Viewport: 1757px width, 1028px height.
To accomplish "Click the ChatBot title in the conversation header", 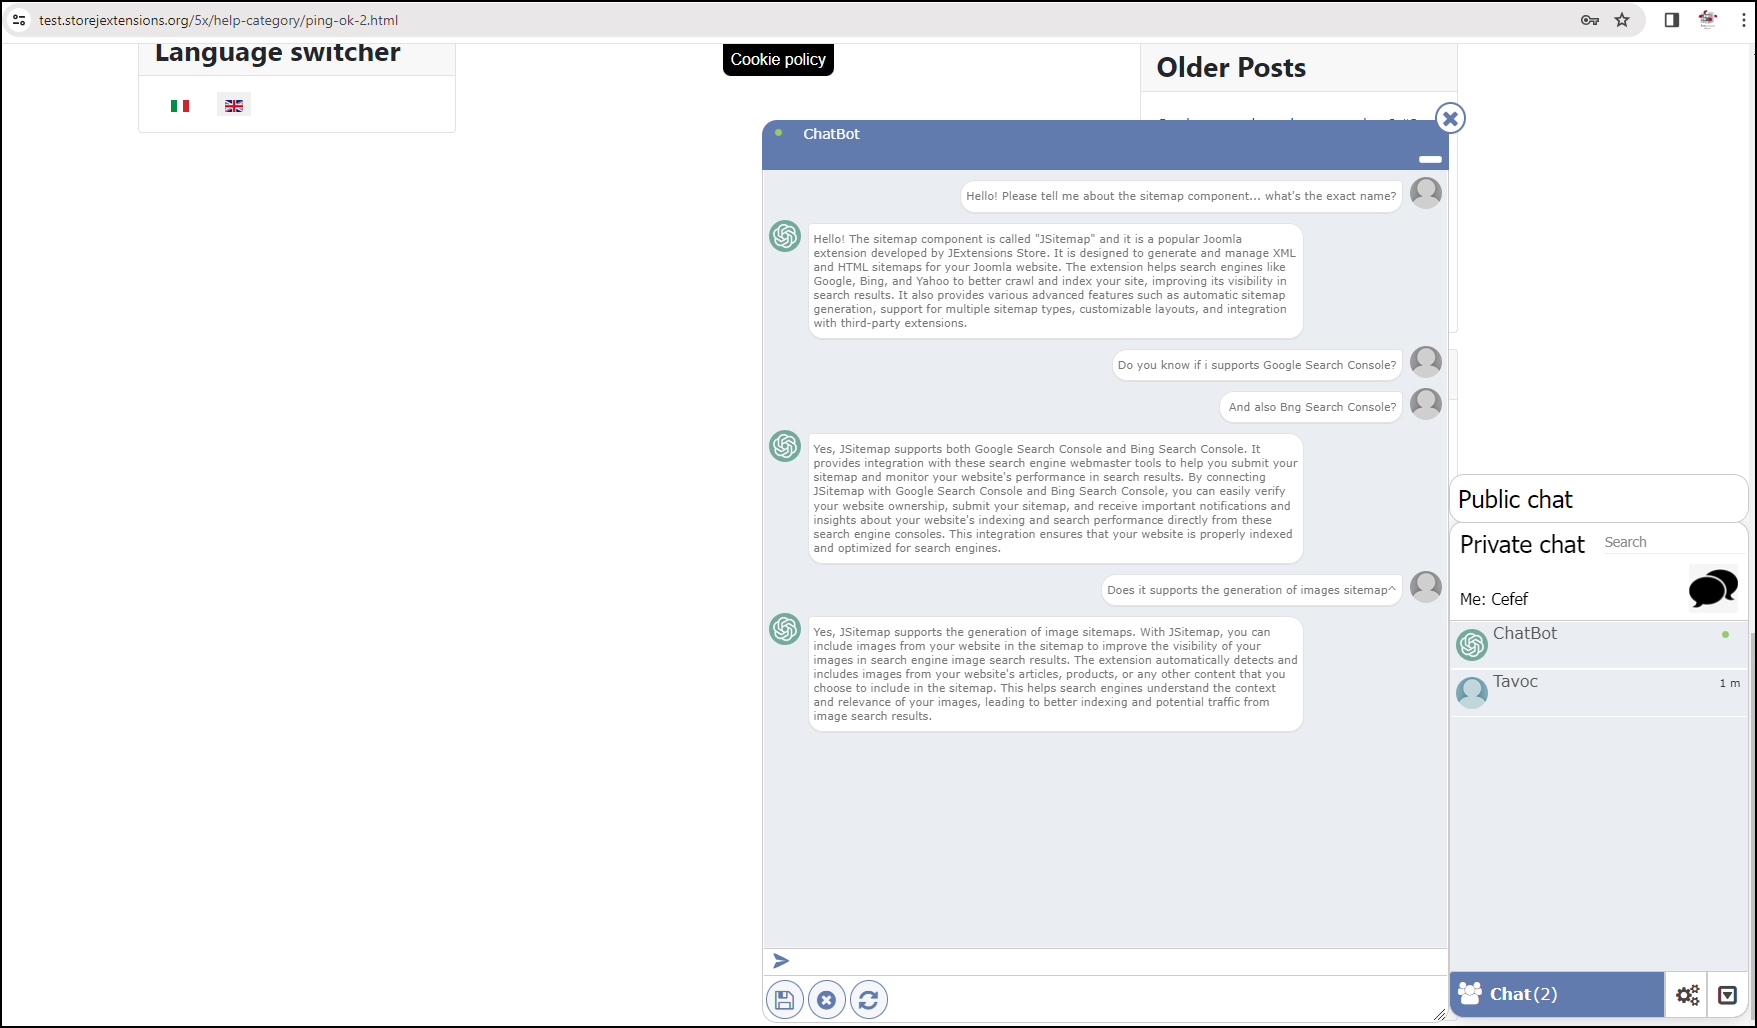I will (x=831, y=134).
